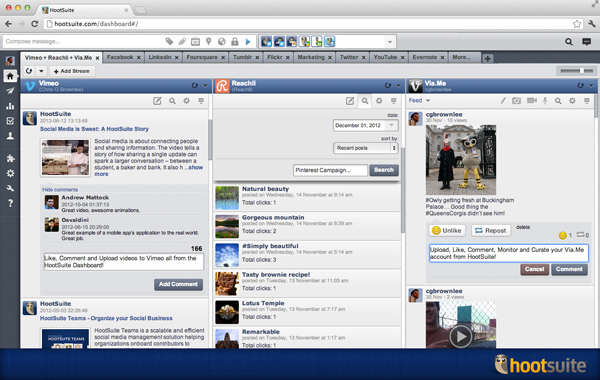Click Cancel on Via.Me comment
This screenshot has height=380, width=600.
click(x=534, y=269)
